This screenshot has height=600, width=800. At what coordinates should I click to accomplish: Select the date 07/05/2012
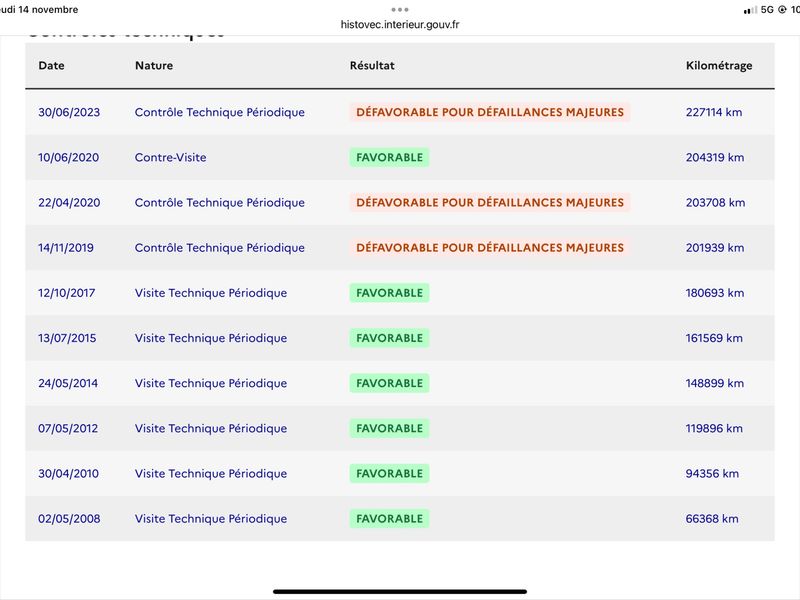68,428
